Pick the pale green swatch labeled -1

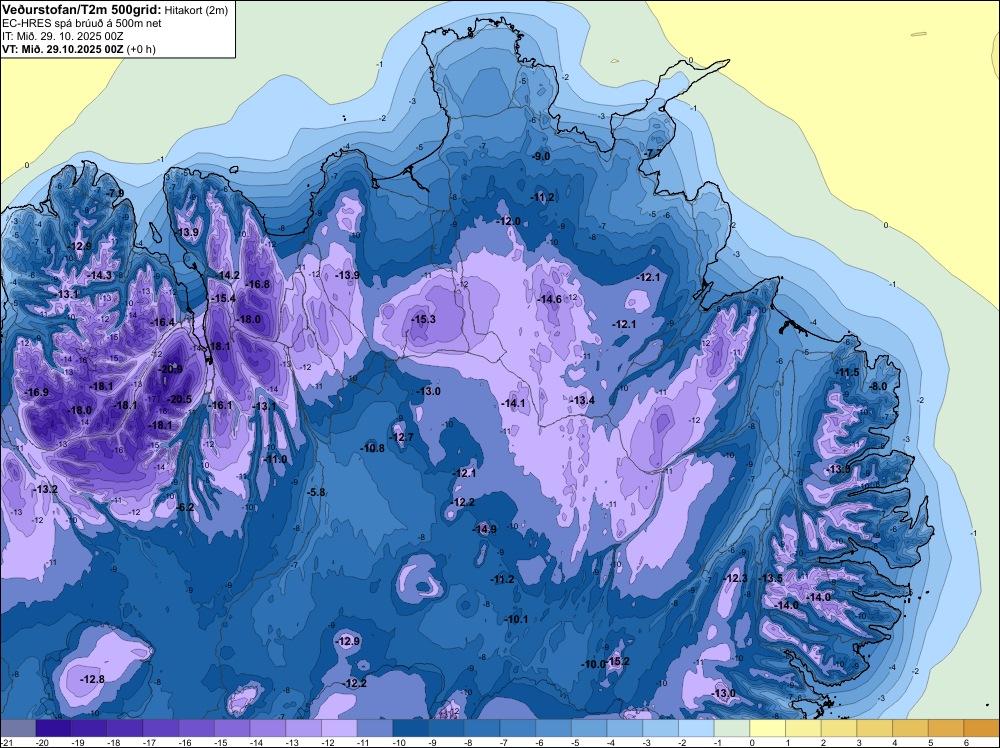click(x=732, y=728)
